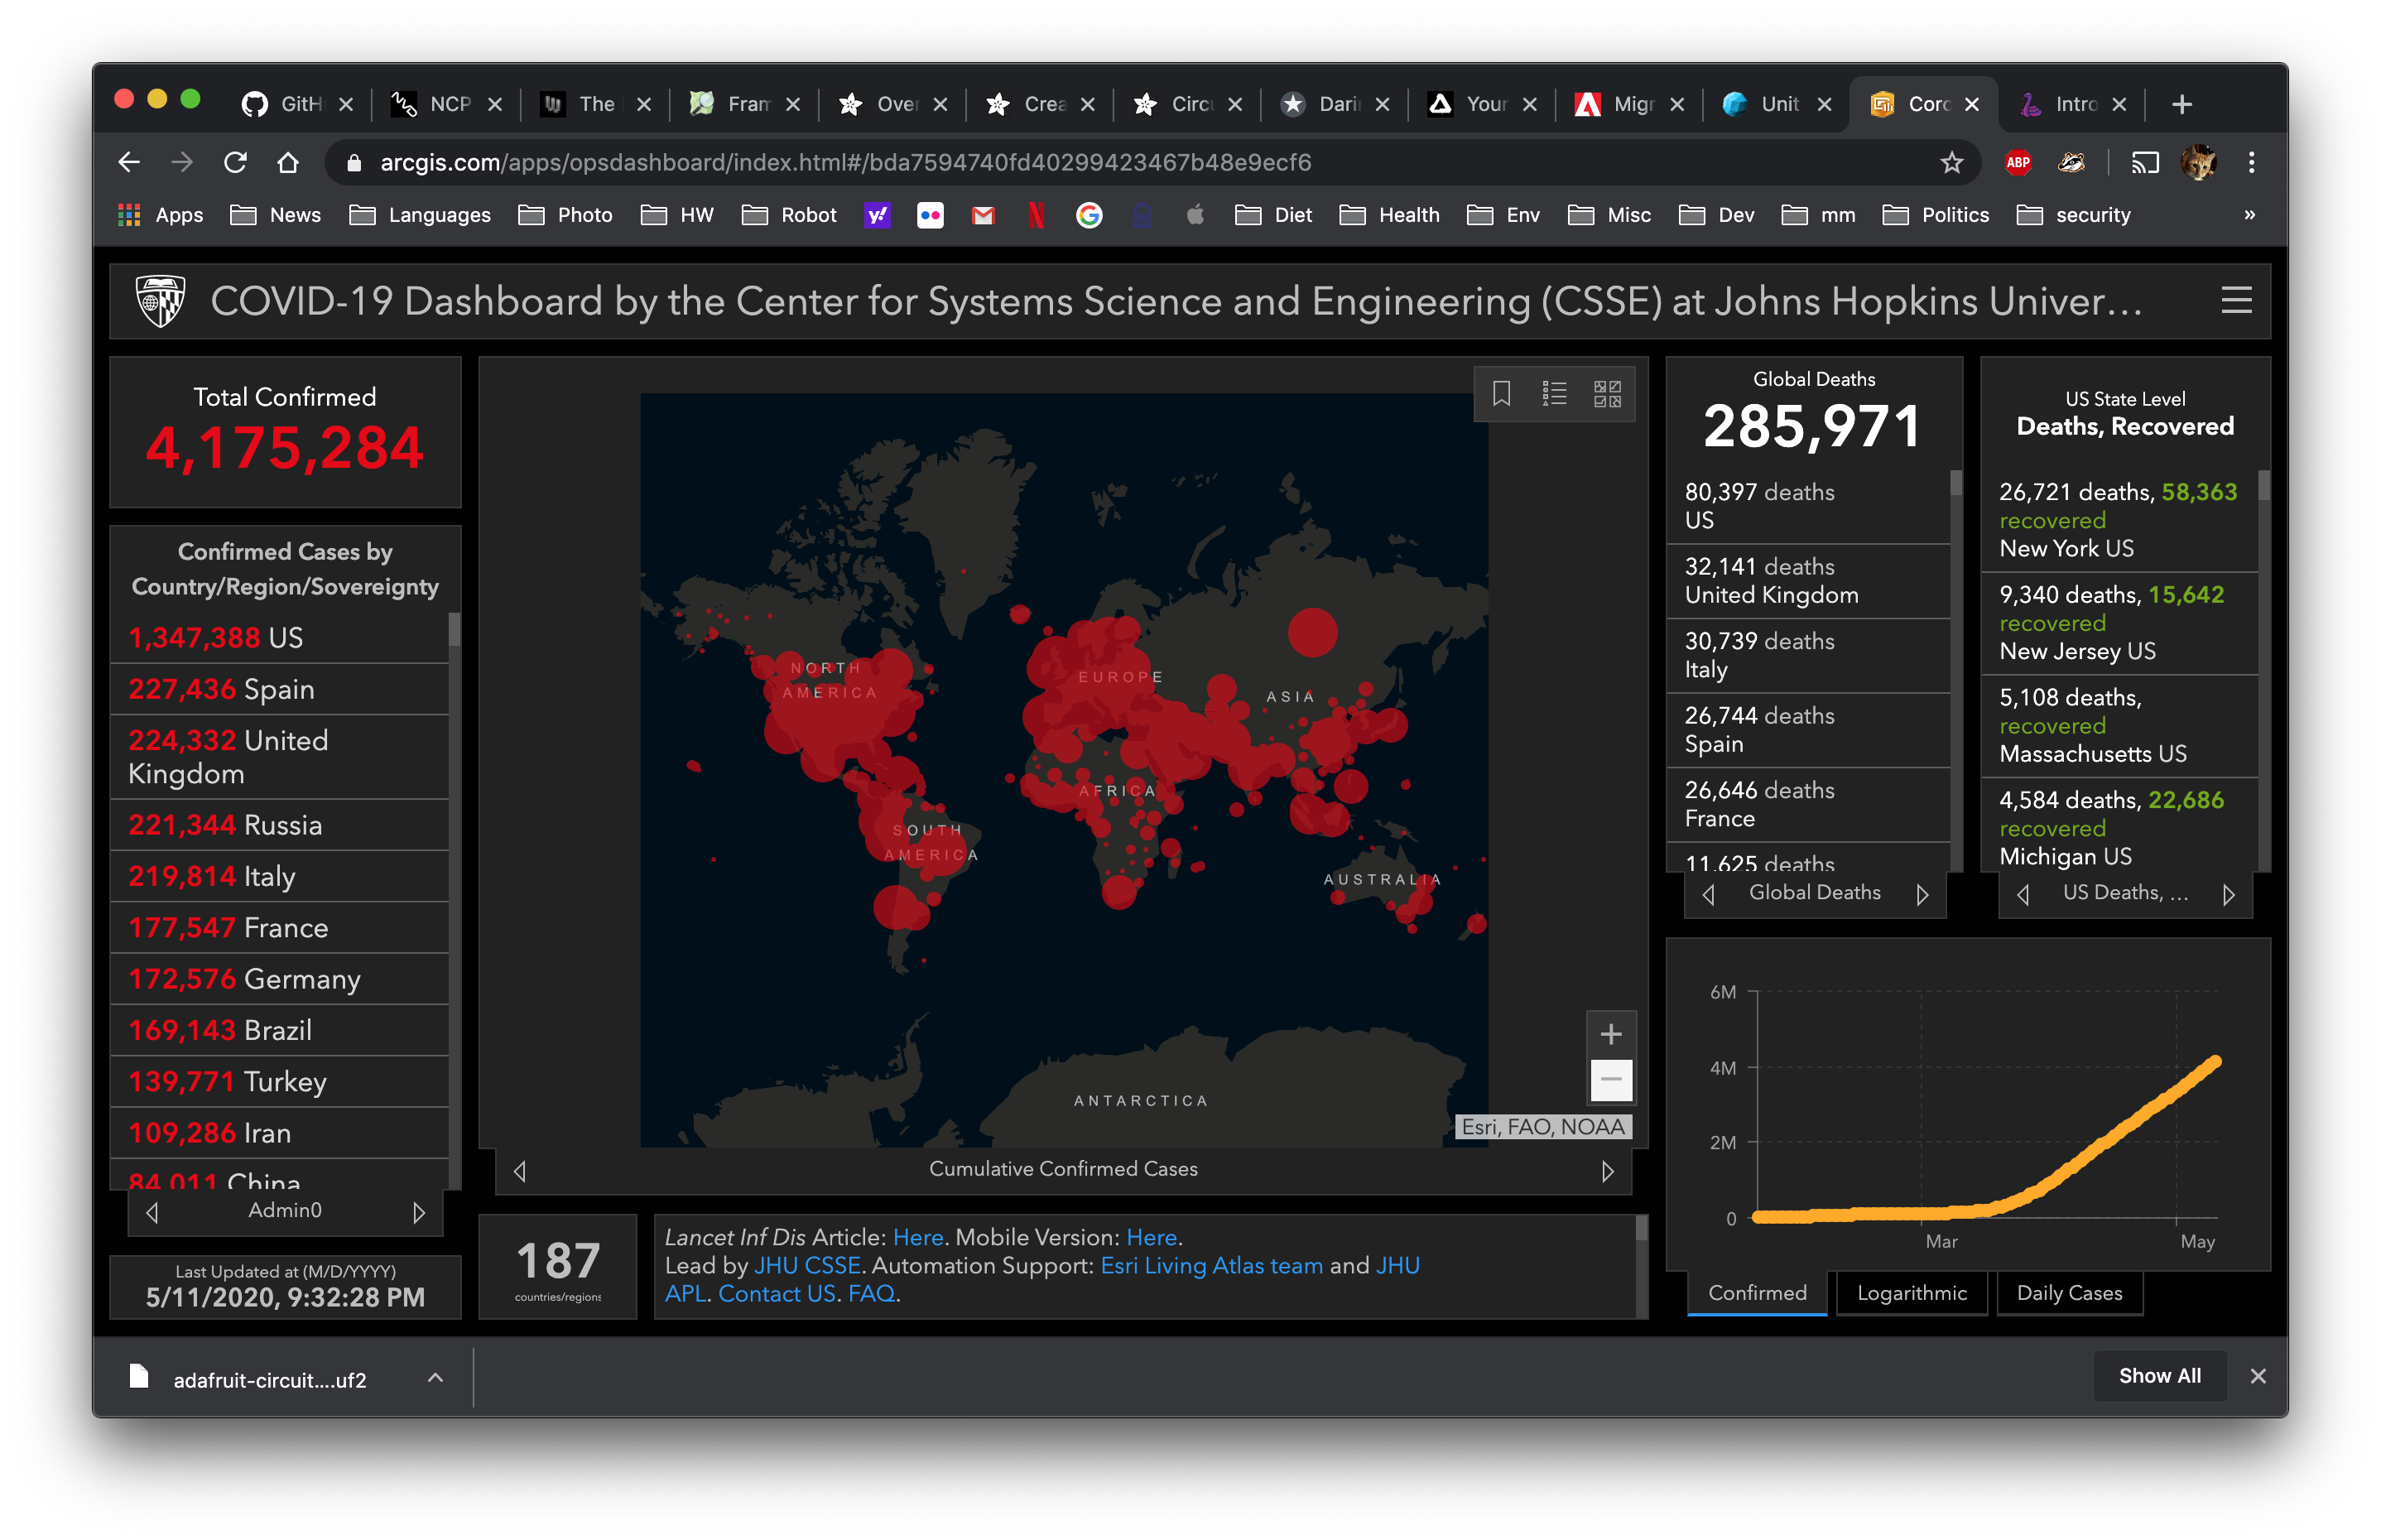Open the browser home page
2381x1540 pixels.
click(x=288, y=162)
